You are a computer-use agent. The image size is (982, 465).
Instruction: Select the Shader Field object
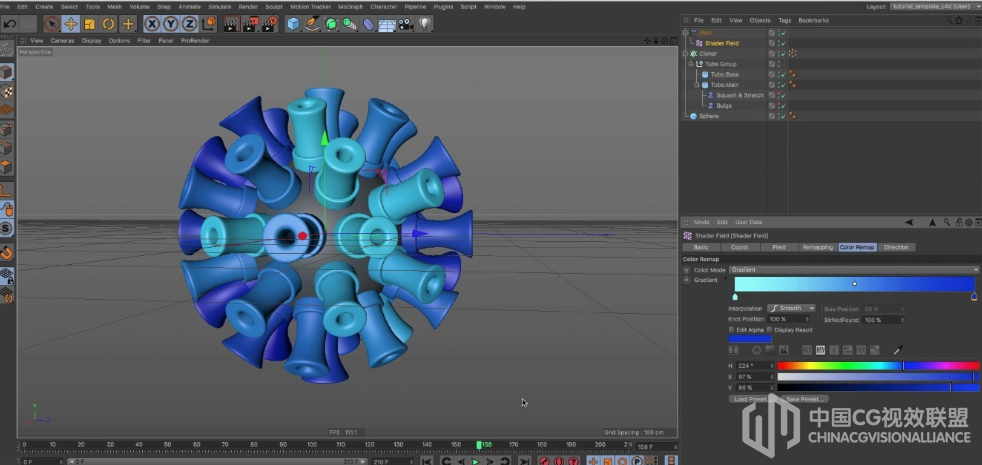coord(721,43)
